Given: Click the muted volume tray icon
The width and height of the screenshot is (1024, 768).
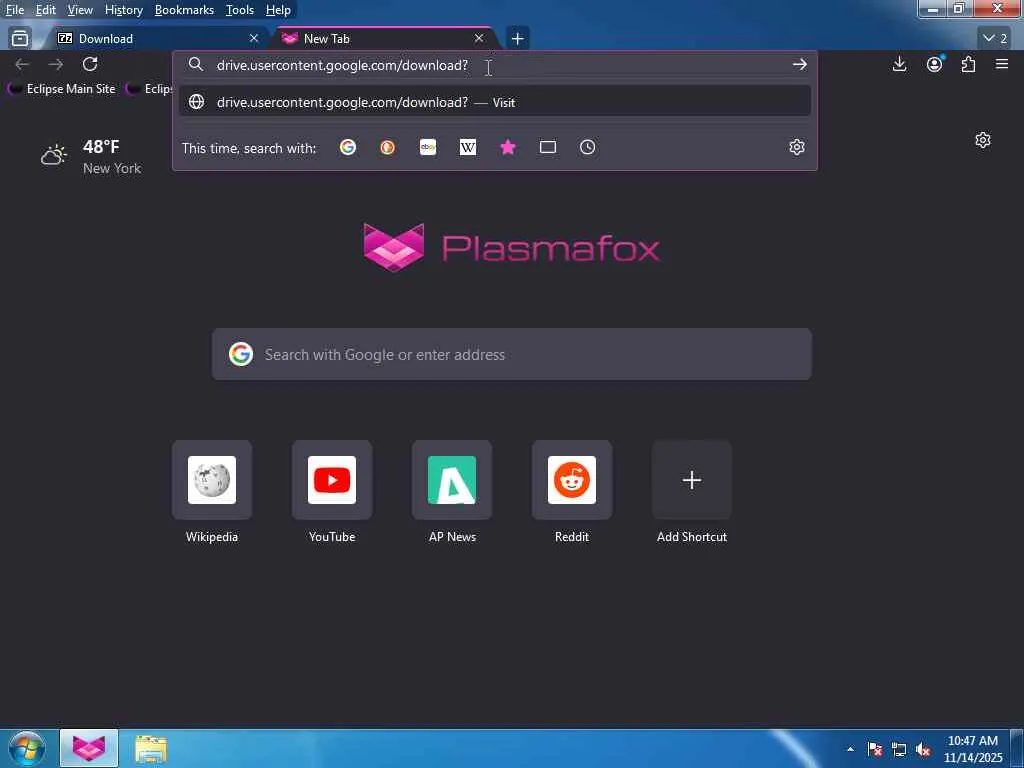Looking at the screenshot, I should click(923, 749).
